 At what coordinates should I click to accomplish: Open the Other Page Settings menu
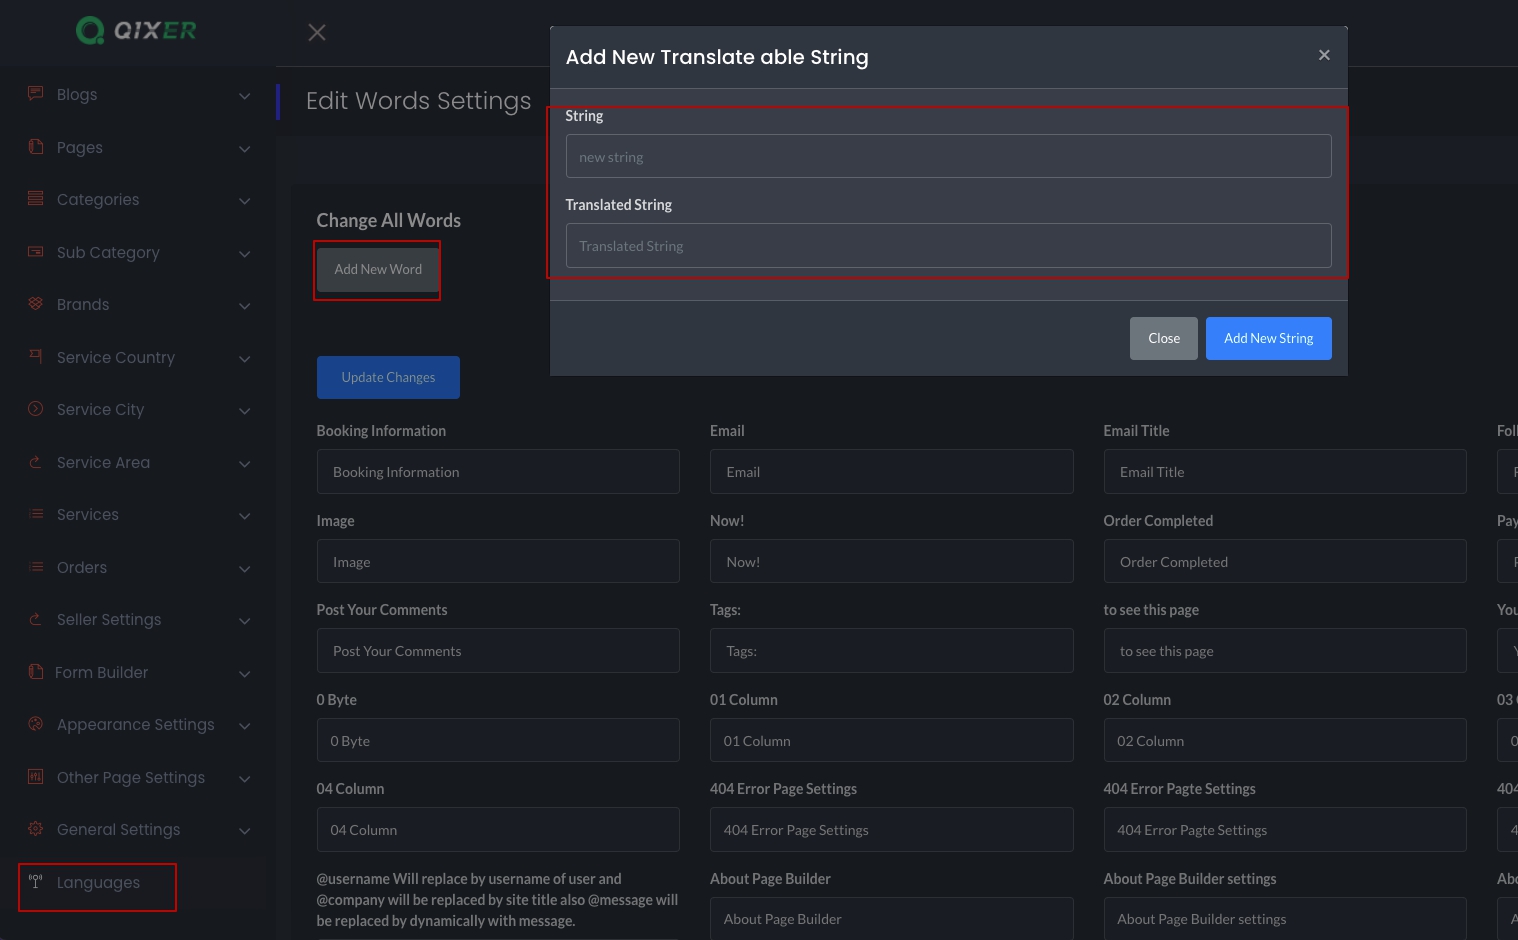pos(130,778)
